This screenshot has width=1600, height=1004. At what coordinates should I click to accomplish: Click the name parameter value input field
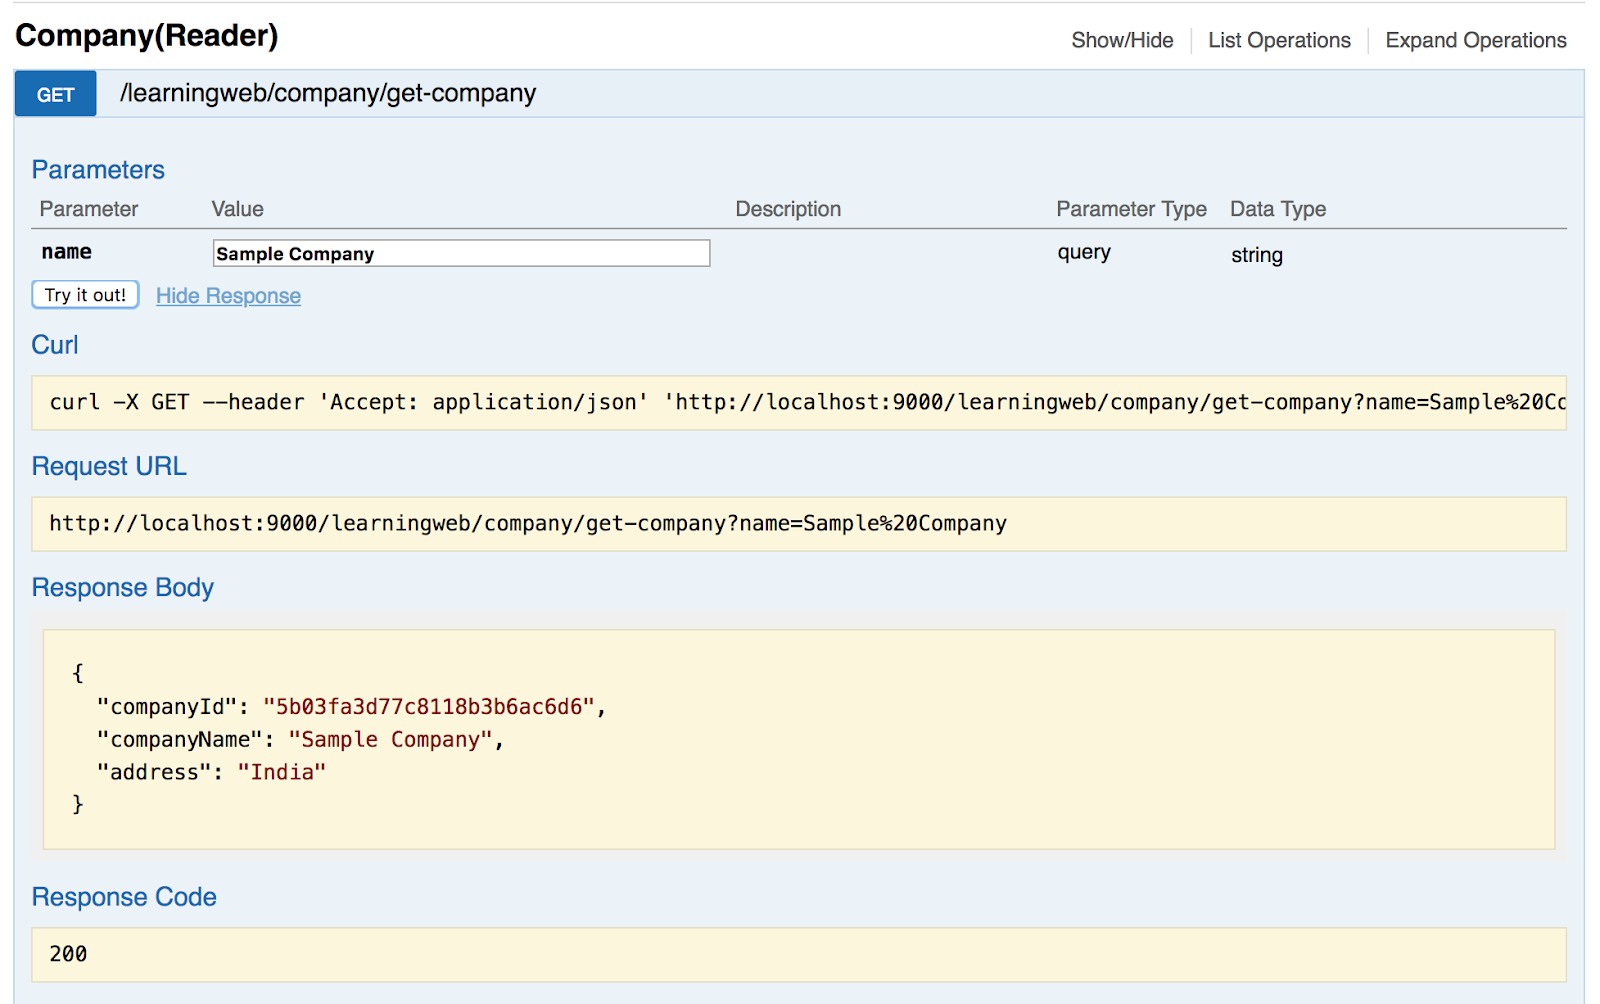click(461, 254)
